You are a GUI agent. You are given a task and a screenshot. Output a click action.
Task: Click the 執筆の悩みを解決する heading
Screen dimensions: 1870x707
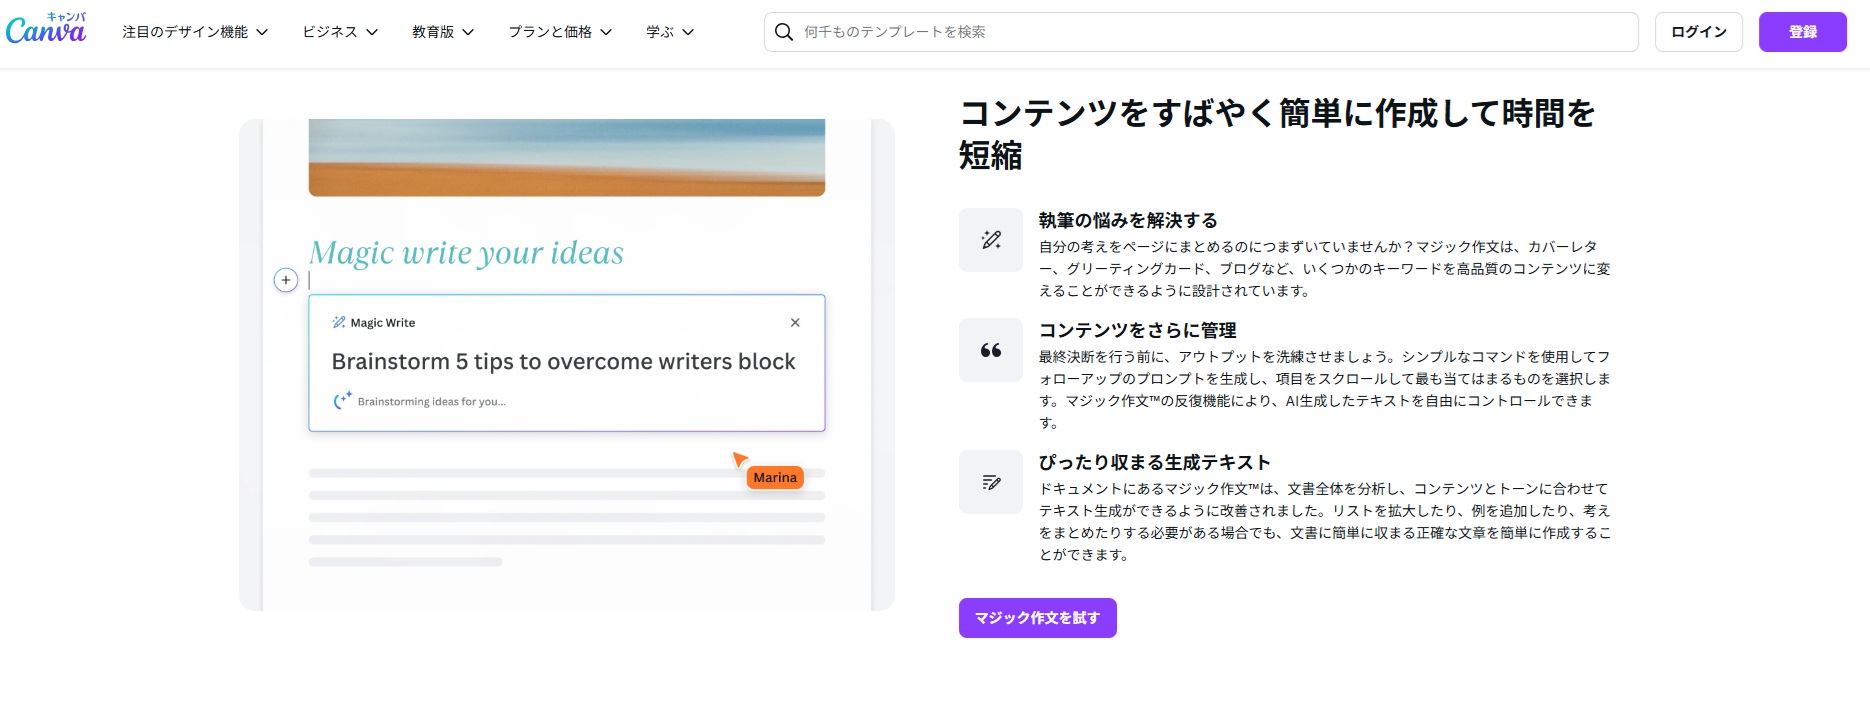coord(1128,220)
